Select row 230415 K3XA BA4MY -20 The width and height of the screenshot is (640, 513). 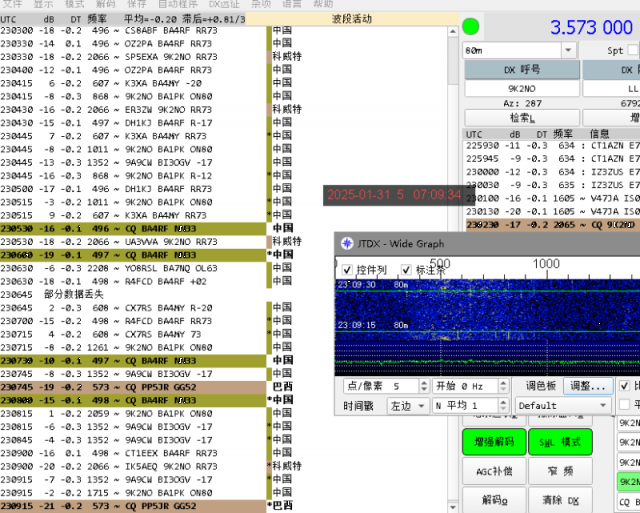point(133,83)
